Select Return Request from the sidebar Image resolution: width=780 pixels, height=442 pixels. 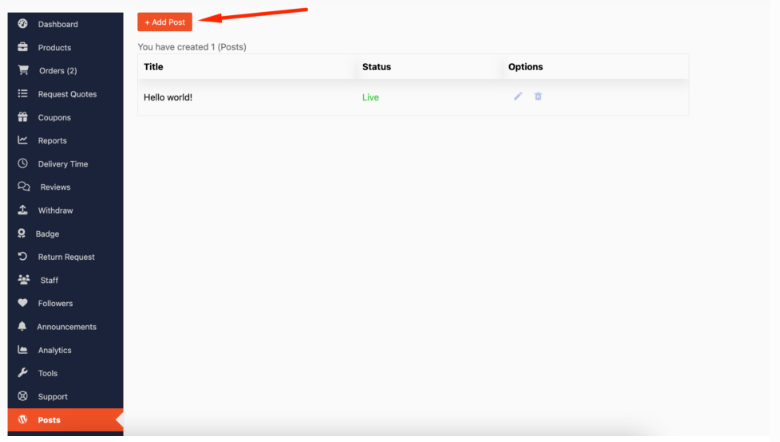coord(66,257)
